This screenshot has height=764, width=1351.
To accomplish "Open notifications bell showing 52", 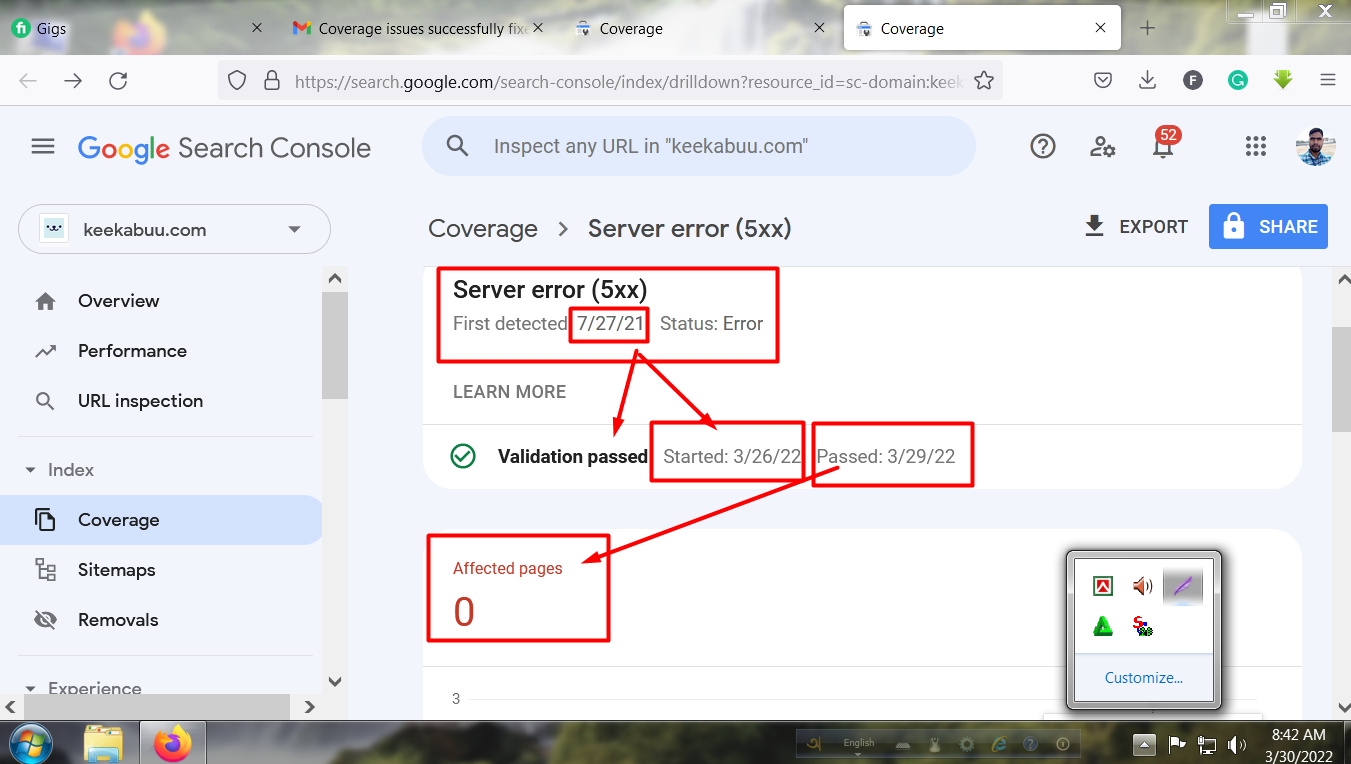I will 1163,145.
